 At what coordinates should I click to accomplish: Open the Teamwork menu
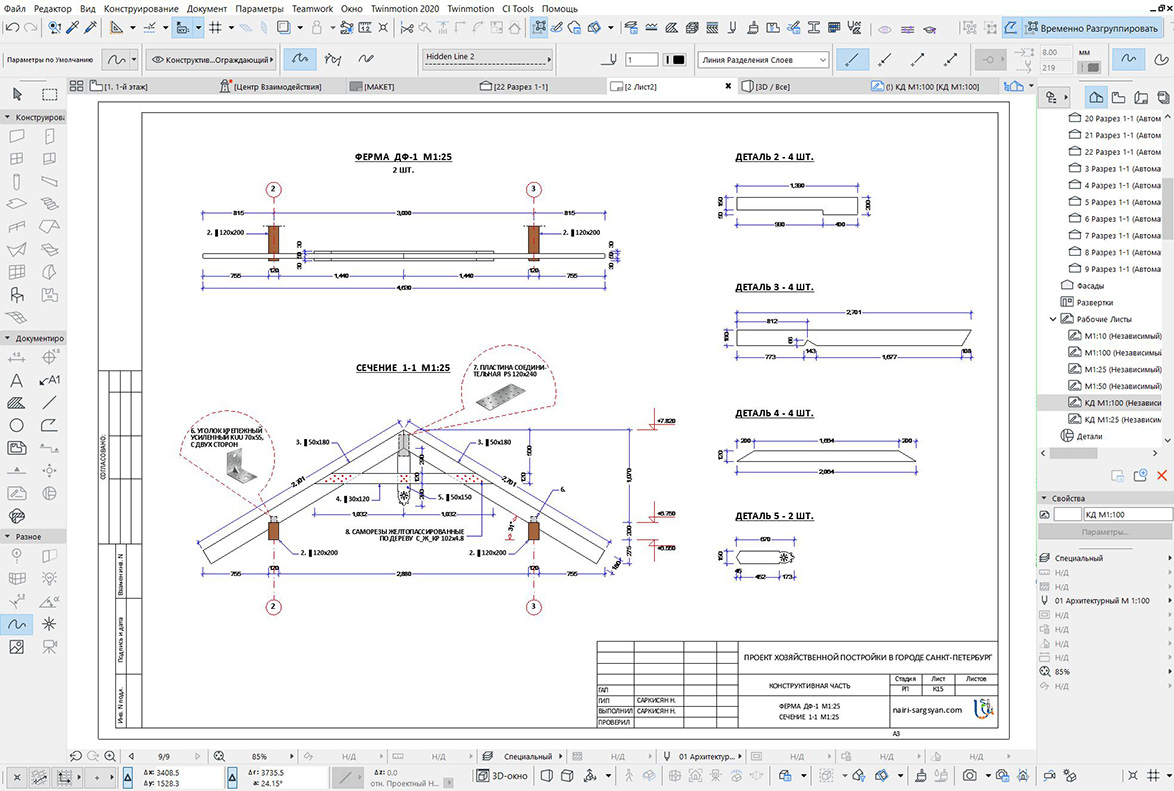pos(312,8)
